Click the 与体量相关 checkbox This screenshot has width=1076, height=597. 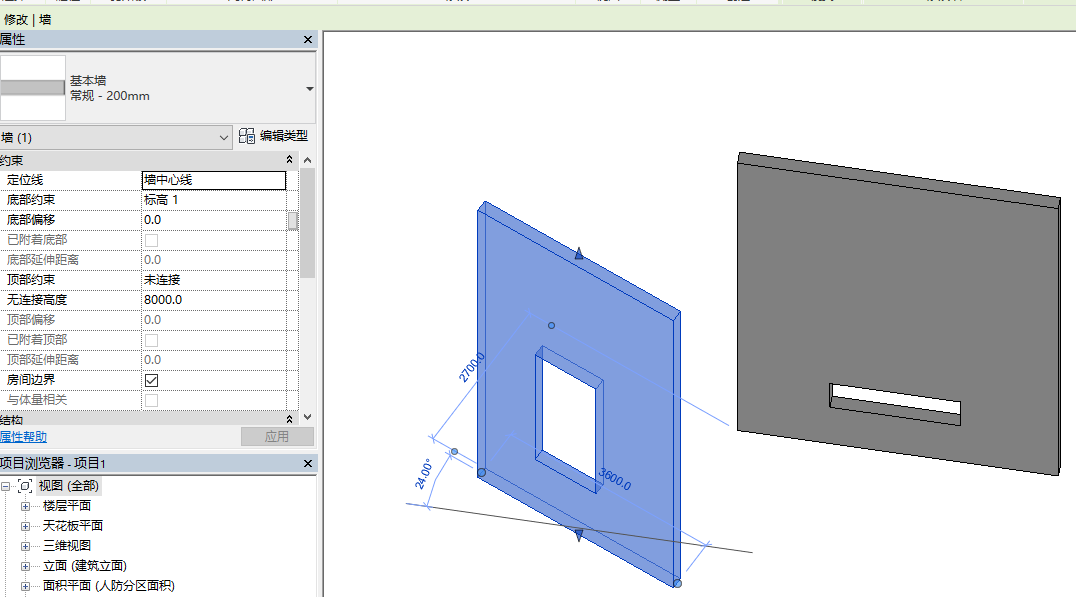pyautogui.click(x=152, y=400)
